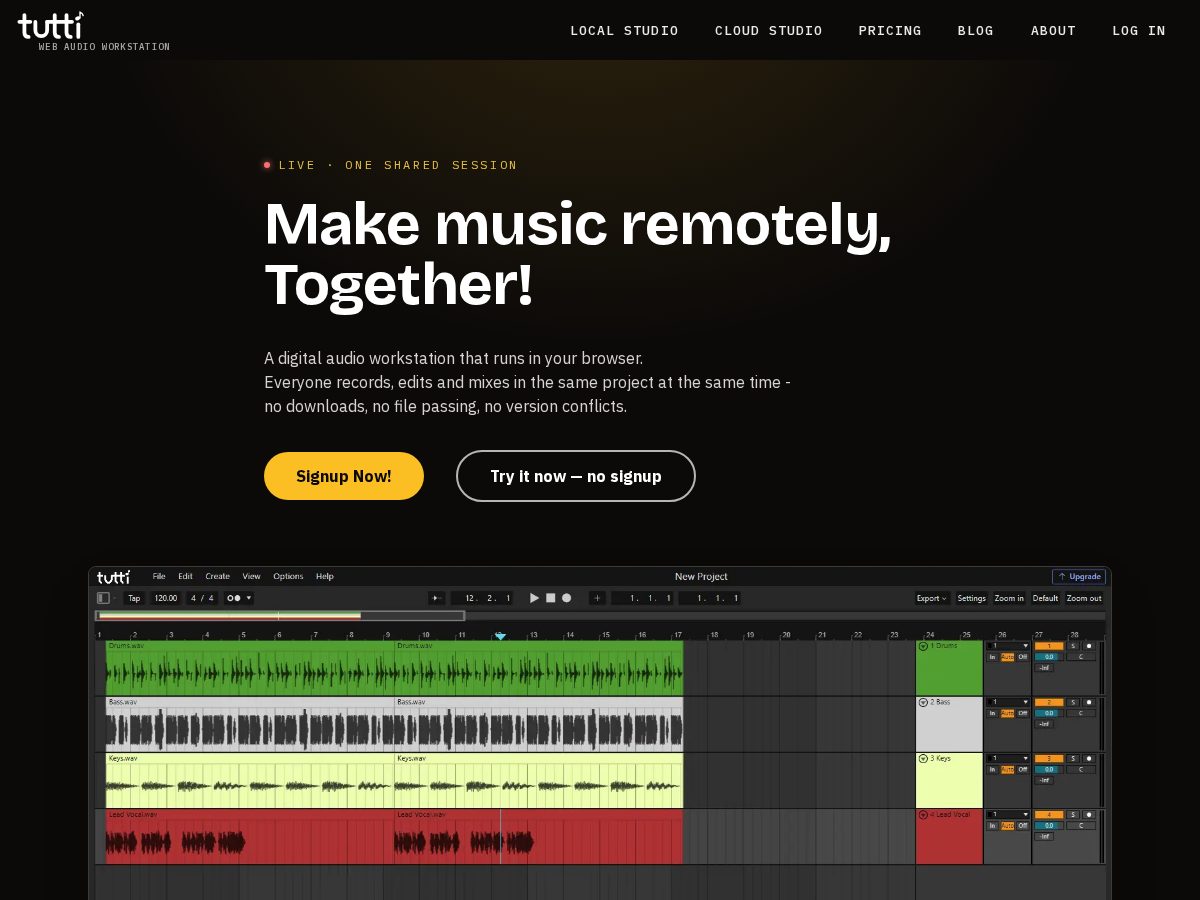Click the Drums track volume slider 0.0
This screenshot has height=900, width=1200.
1049,657
